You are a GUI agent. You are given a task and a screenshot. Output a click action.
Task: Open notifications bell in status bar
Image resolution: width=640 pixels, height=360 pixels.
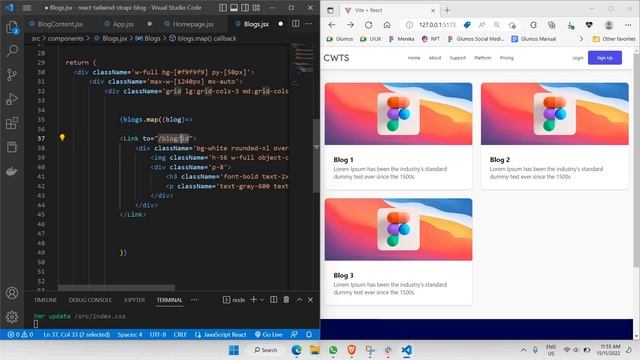pyautogui.click(x=309, y=334)
